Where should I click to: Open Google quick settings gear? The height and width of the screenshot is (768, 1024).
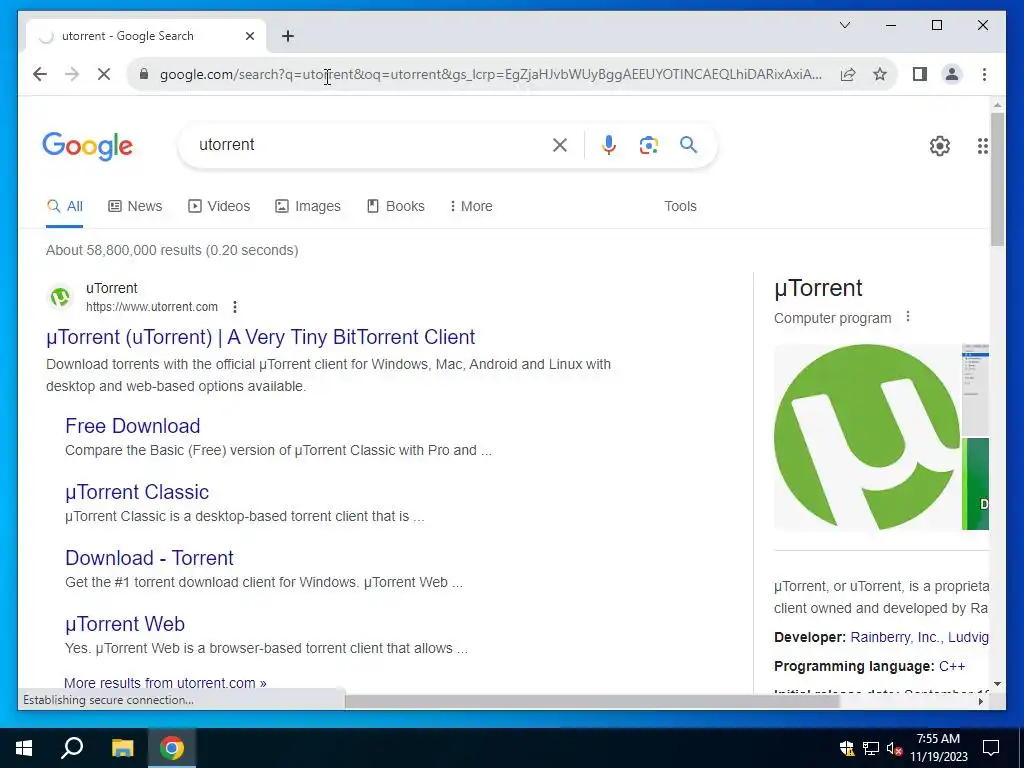pos(940,146)
